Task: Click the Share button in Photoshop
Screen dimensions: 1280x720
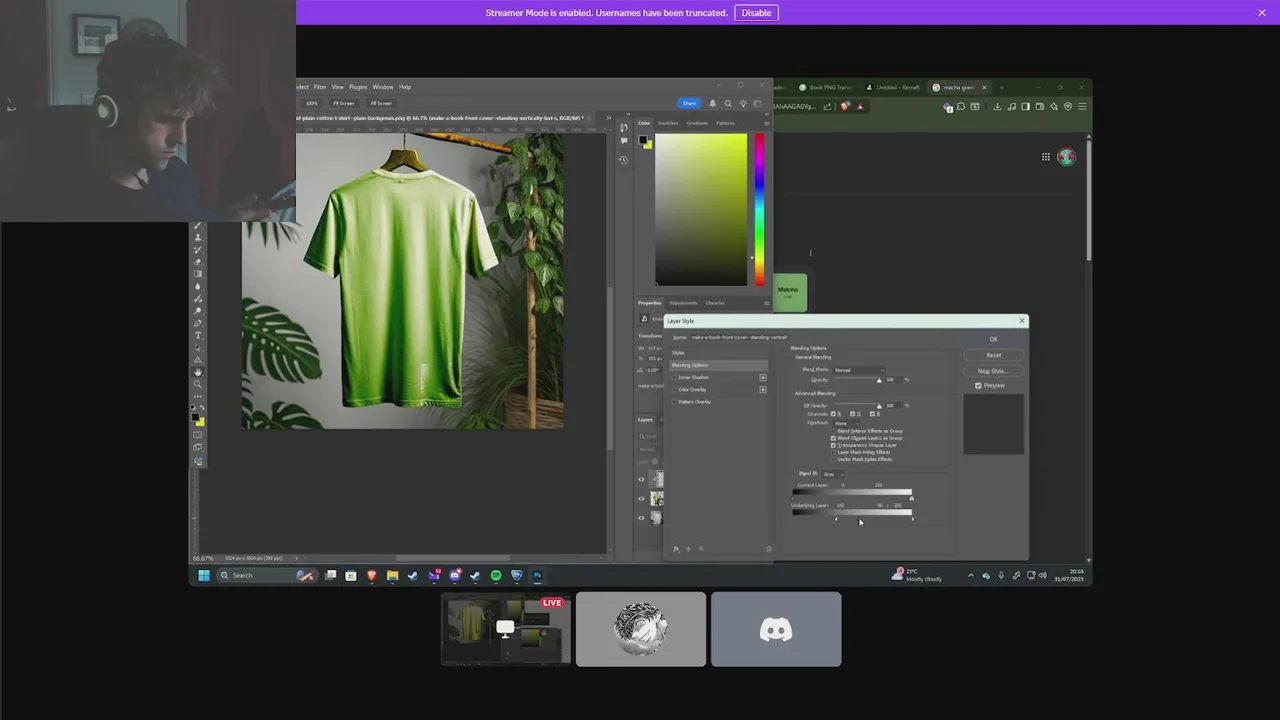Action: pyautogui.click(x=689, y=103)
